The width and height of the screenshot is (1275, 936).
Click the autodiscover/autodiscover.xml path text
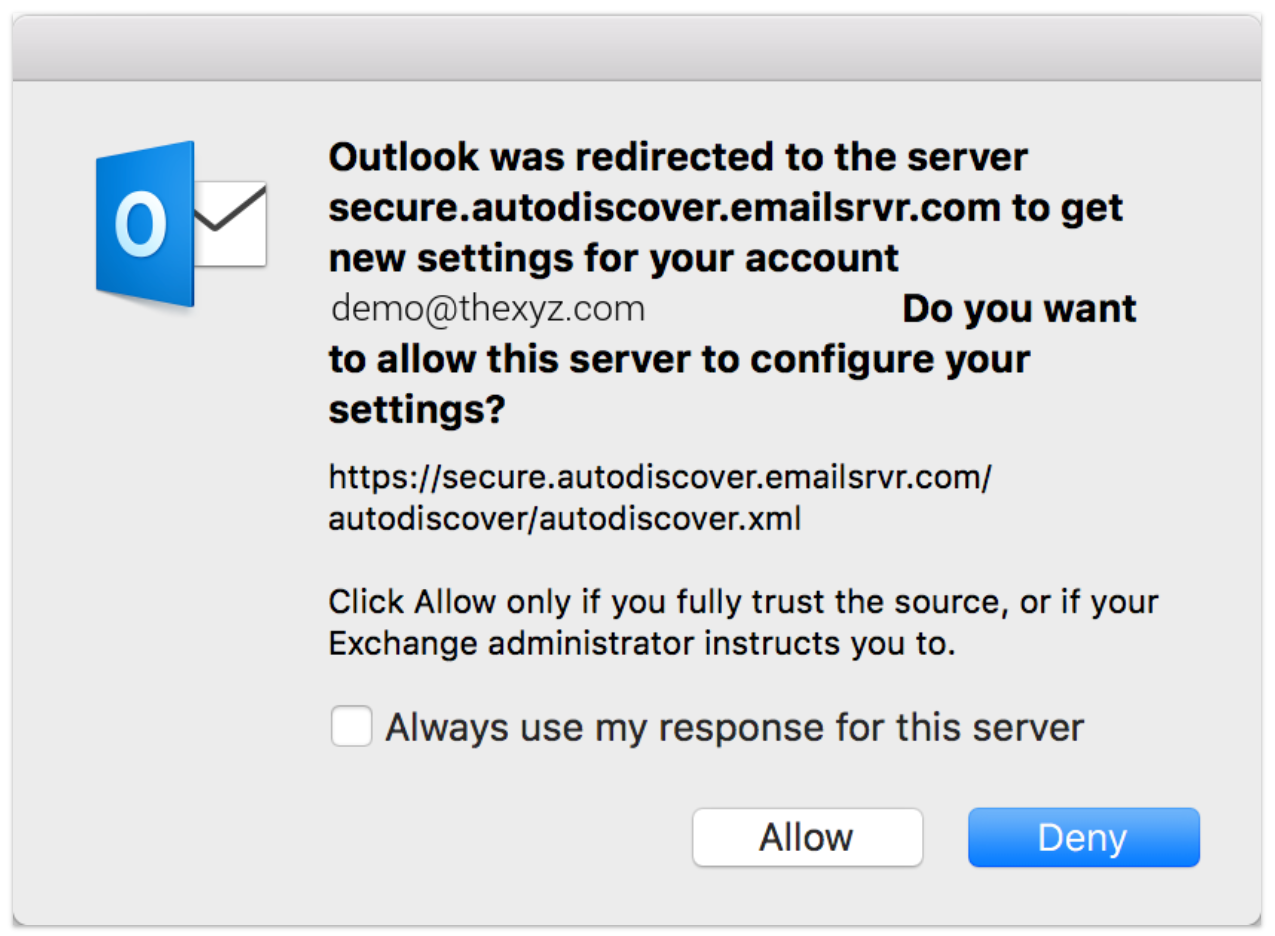(565, 520)
